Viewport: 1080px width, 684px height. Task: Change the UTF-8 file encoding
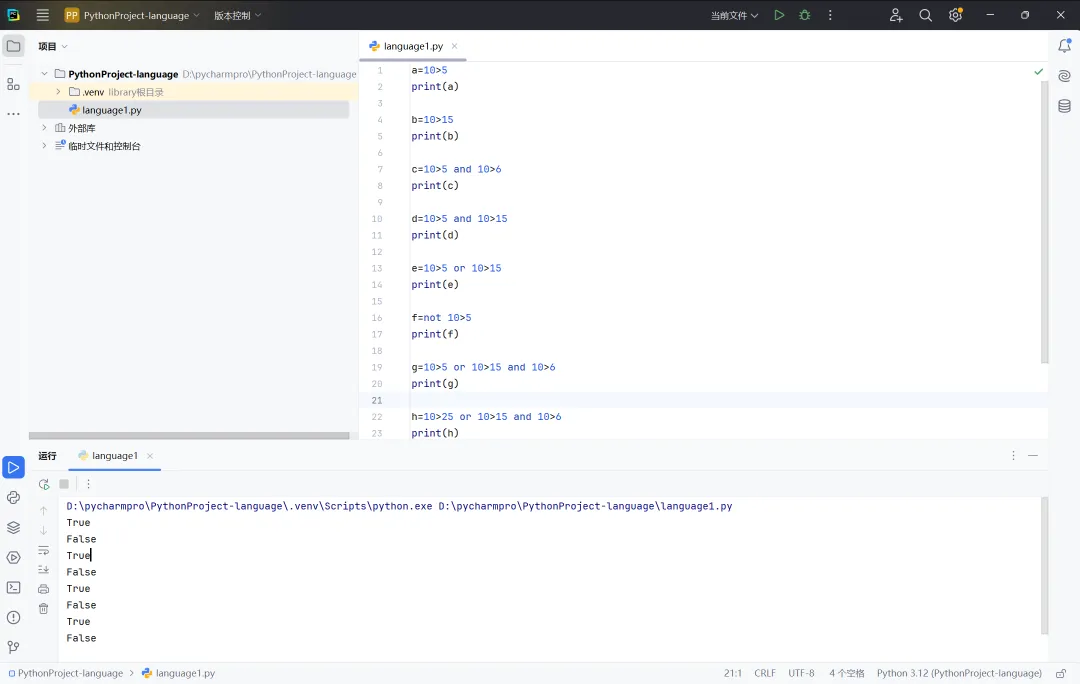(x=801, y=674)
